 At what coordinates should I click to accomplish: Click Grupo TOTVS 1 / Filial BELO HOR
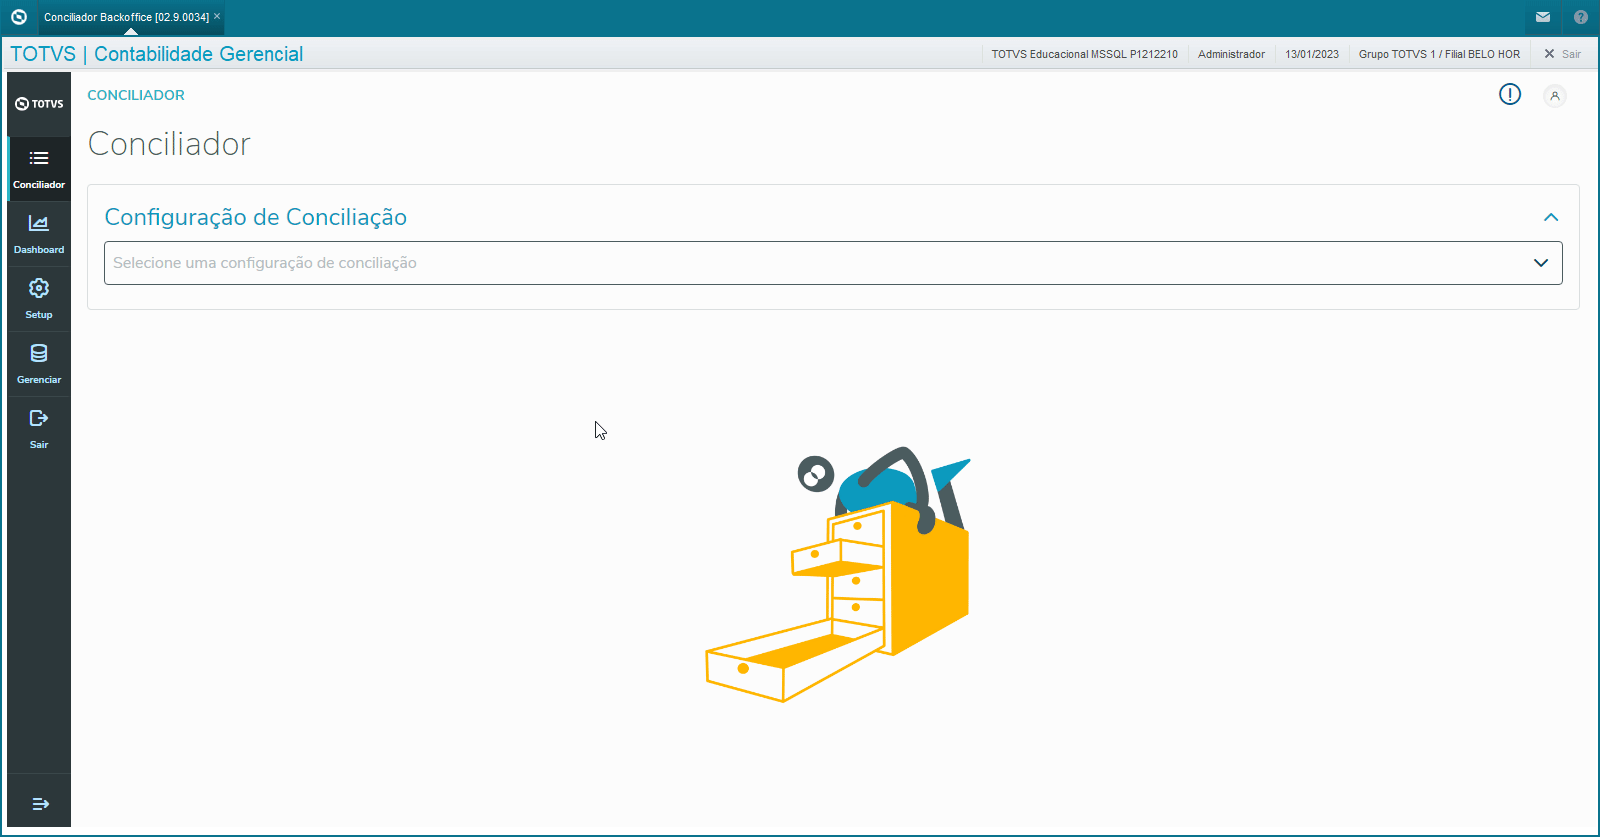click(x=1439, y=54)
